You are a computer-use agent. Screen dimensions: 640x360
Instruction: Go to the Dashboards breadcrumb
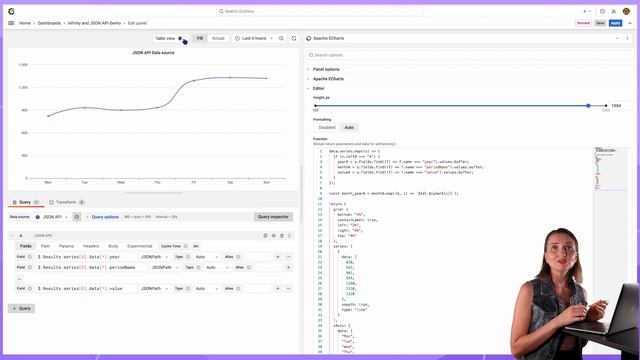click(x=49, y=23)
